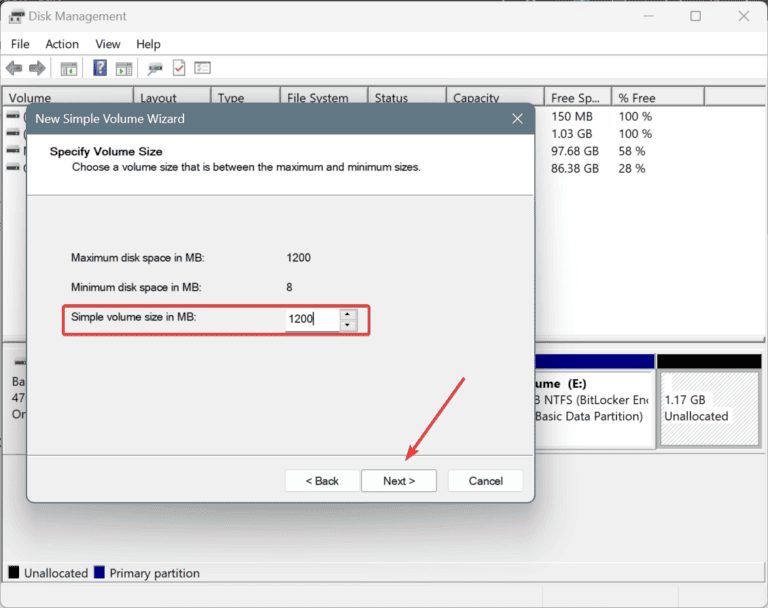The image size is (768, 608).
Task: Select the 1.17 GB Unallocated partition block
Action: (708, 408)
